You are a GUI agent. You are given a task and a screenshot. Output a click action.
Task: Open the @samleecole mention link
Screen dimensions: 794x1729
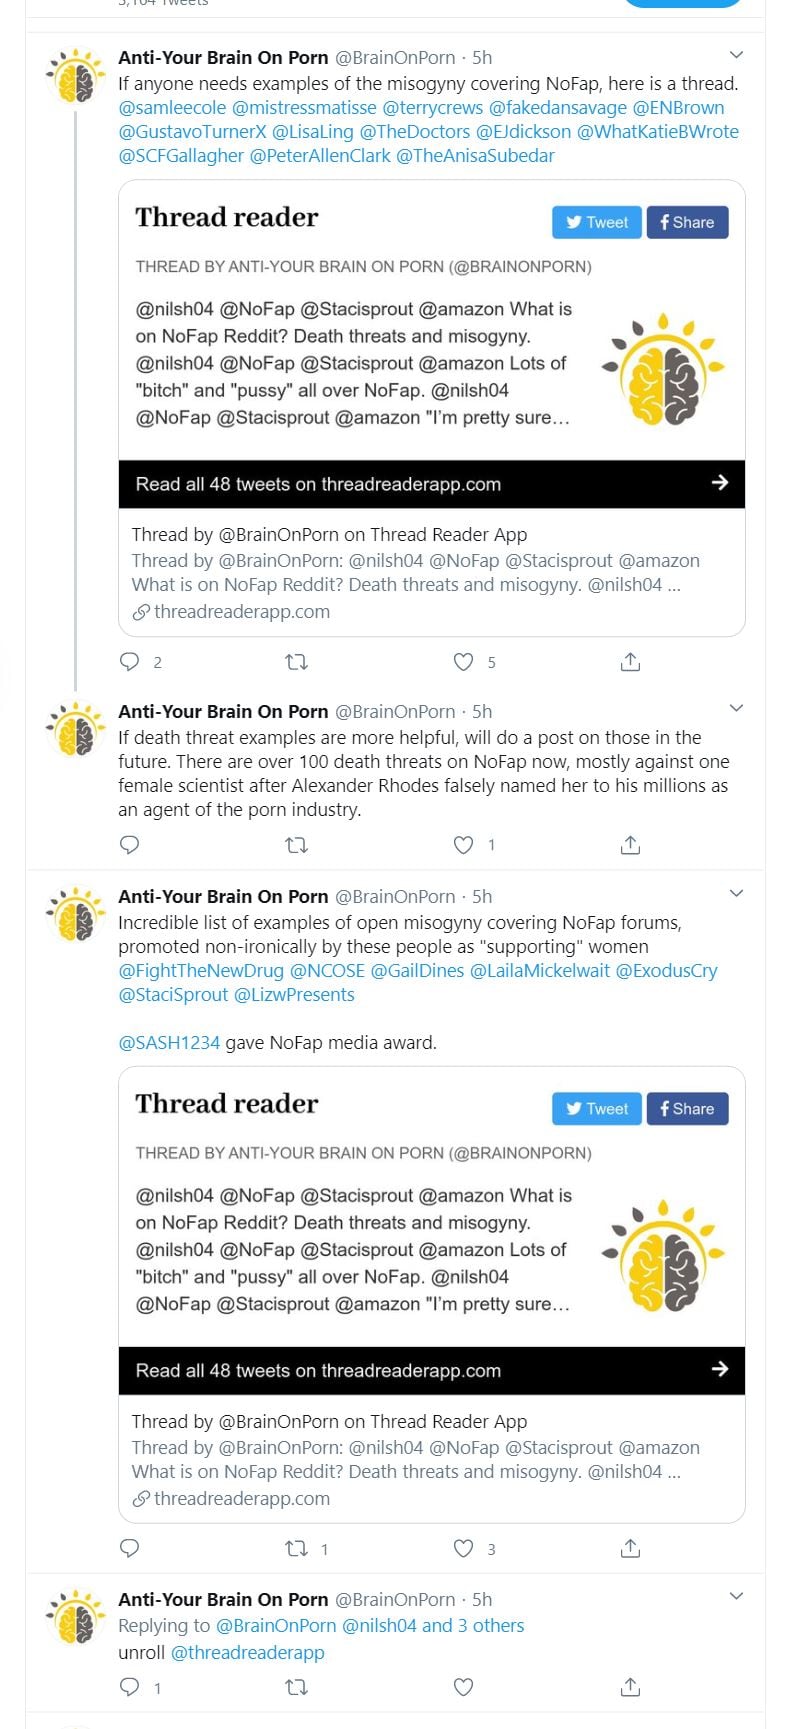172,108
